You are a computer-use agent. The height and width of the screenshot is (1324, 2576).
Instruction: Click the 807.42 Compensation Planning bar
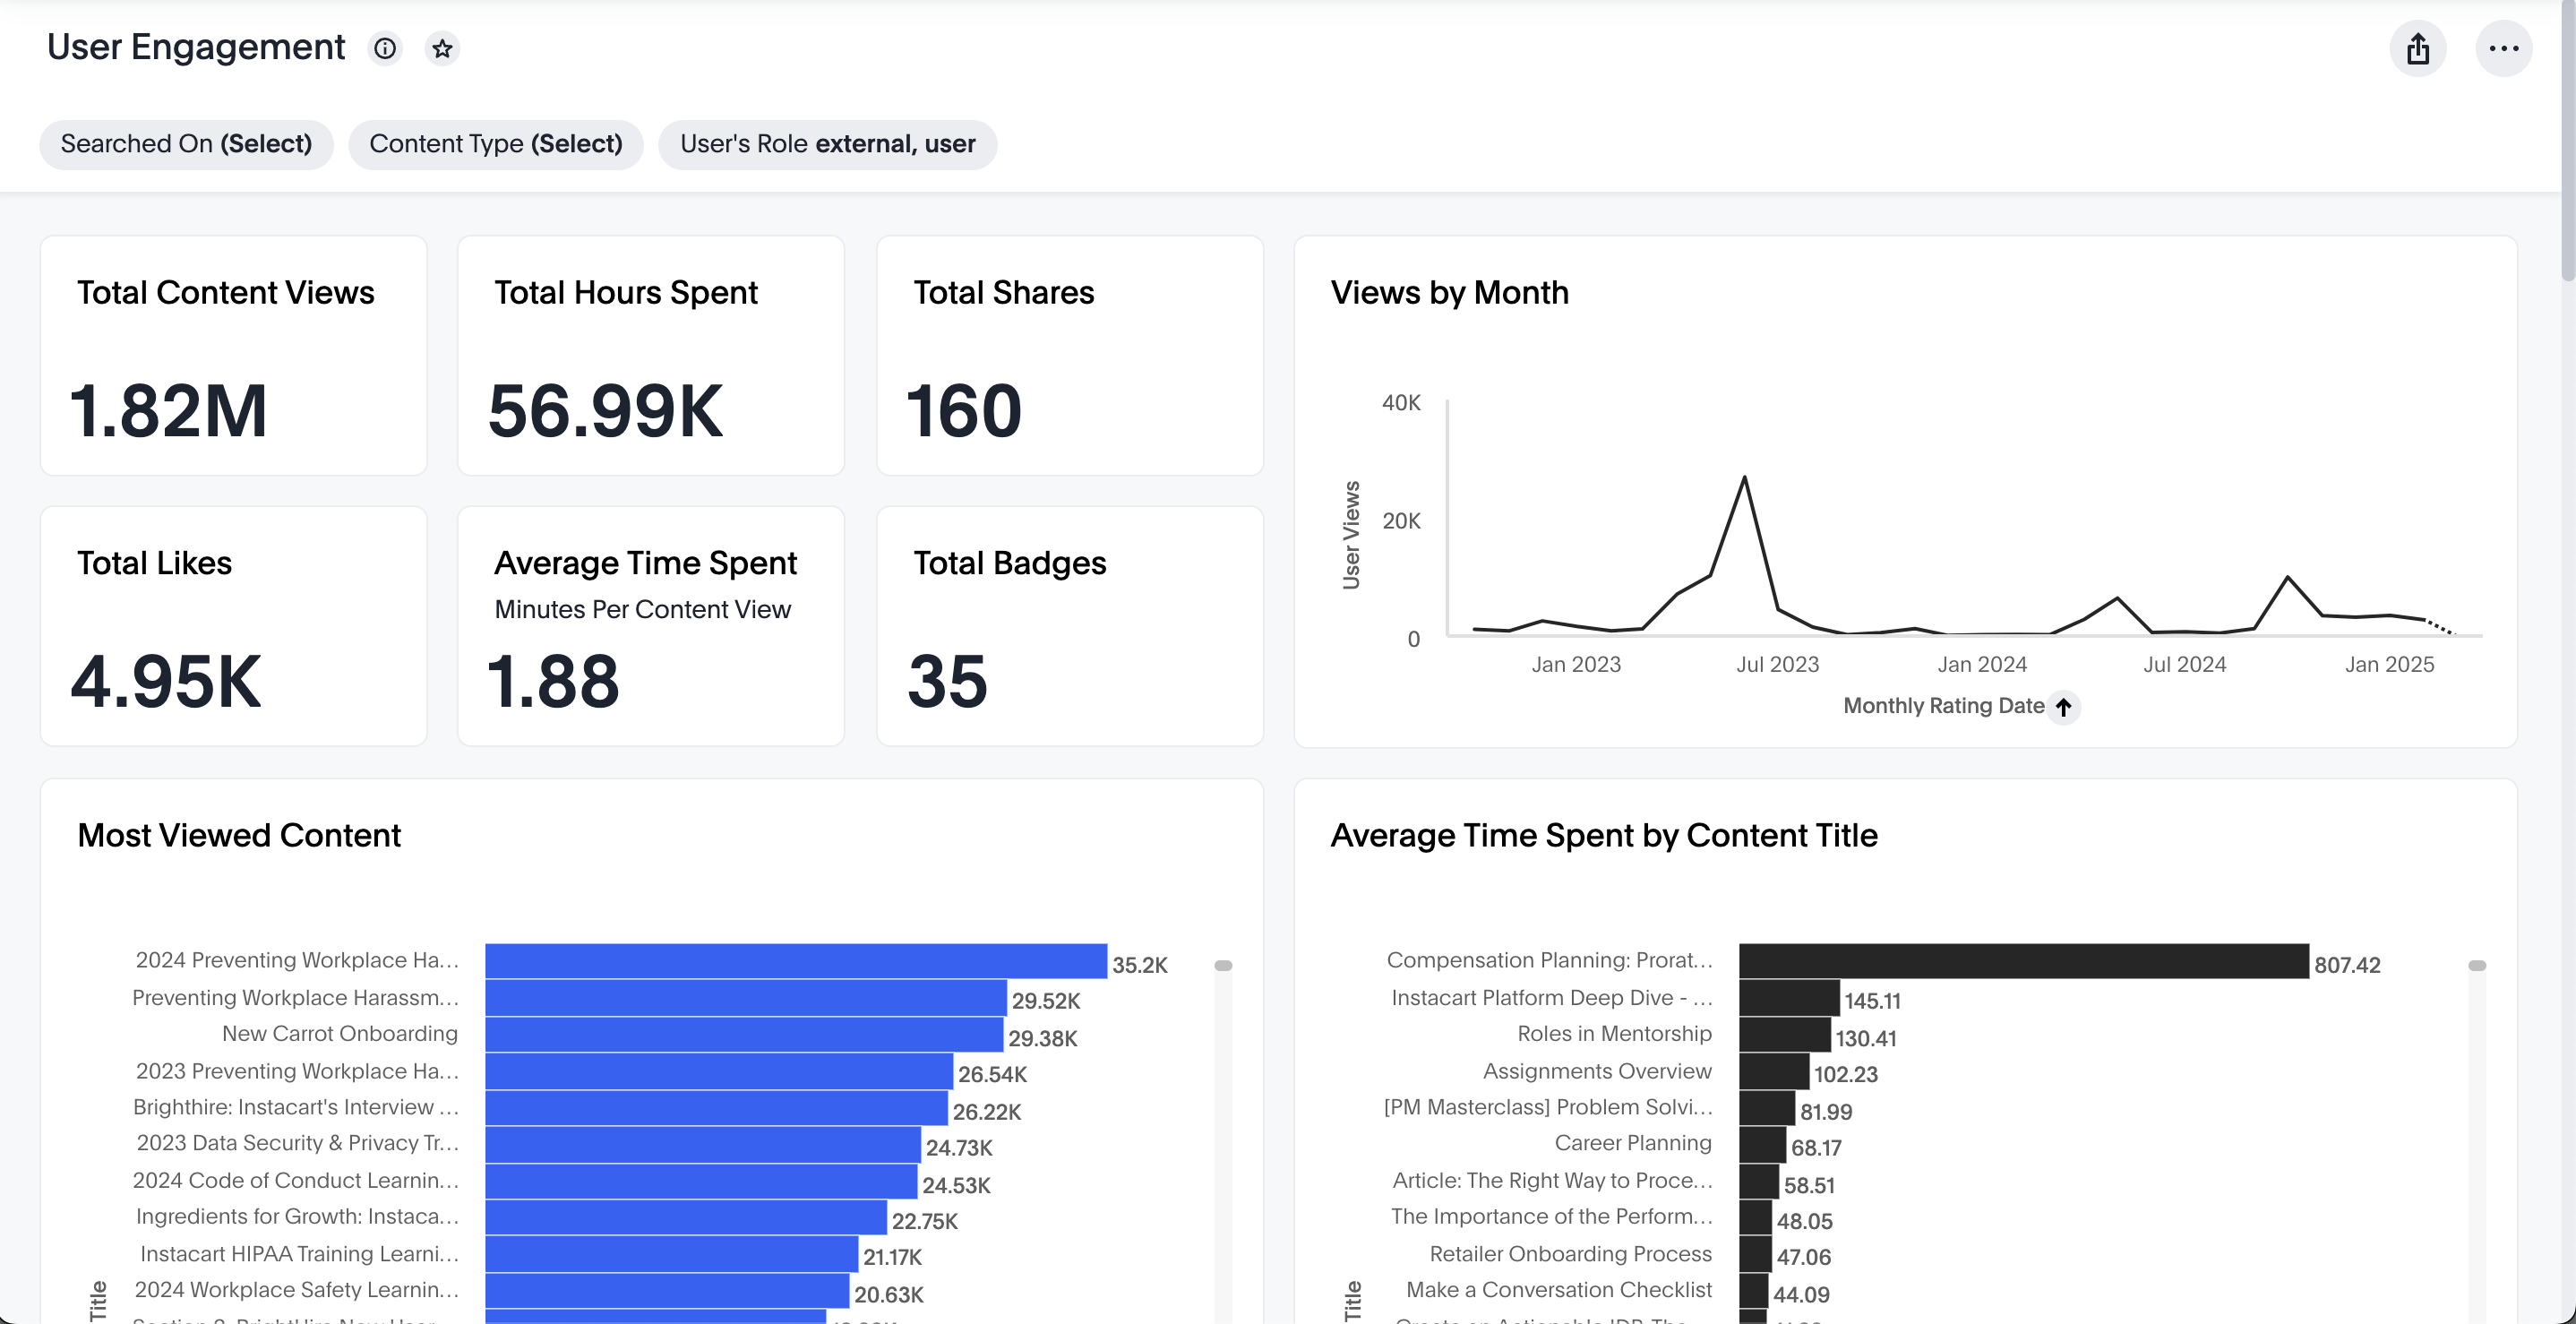(2024, 961)
